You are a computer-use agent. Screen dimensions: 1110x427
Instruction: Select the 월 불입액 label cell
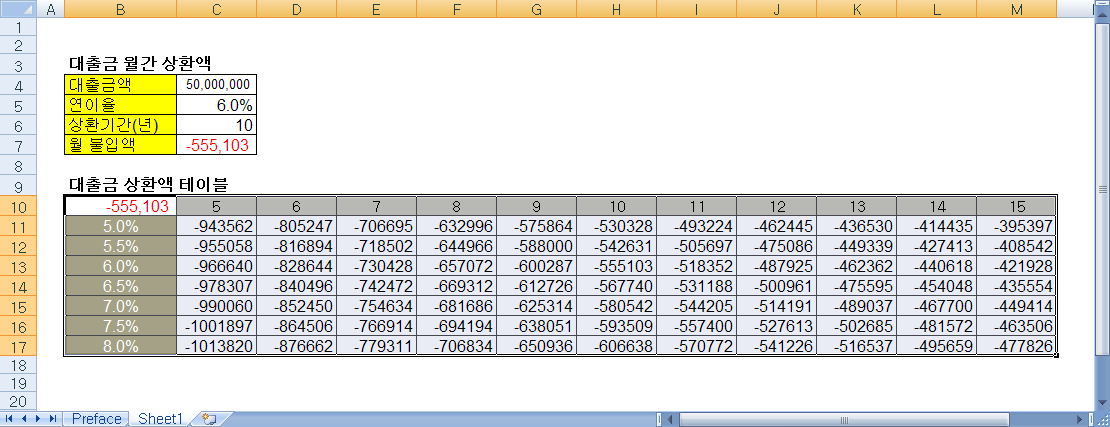tap(120, 145)
